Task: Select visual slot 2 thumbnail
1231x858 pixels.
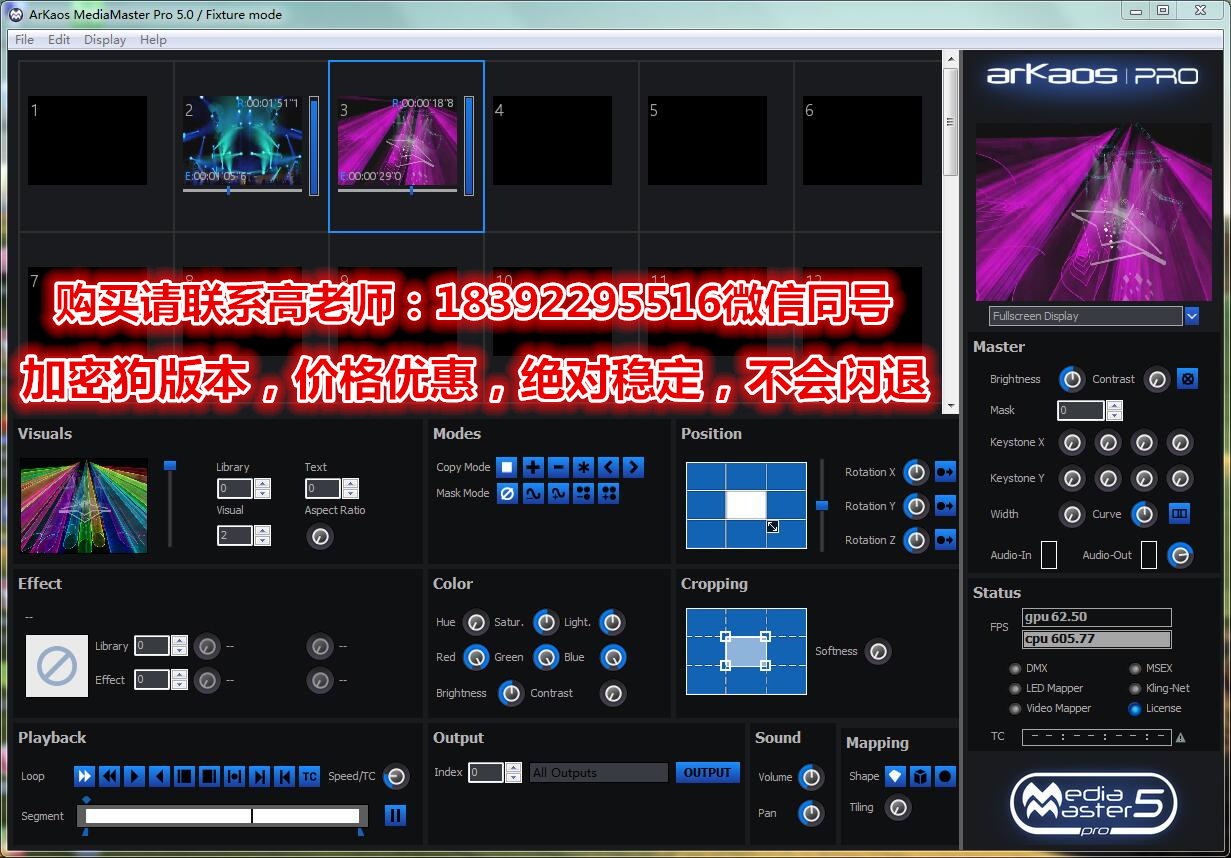Action: click(243, 141)
